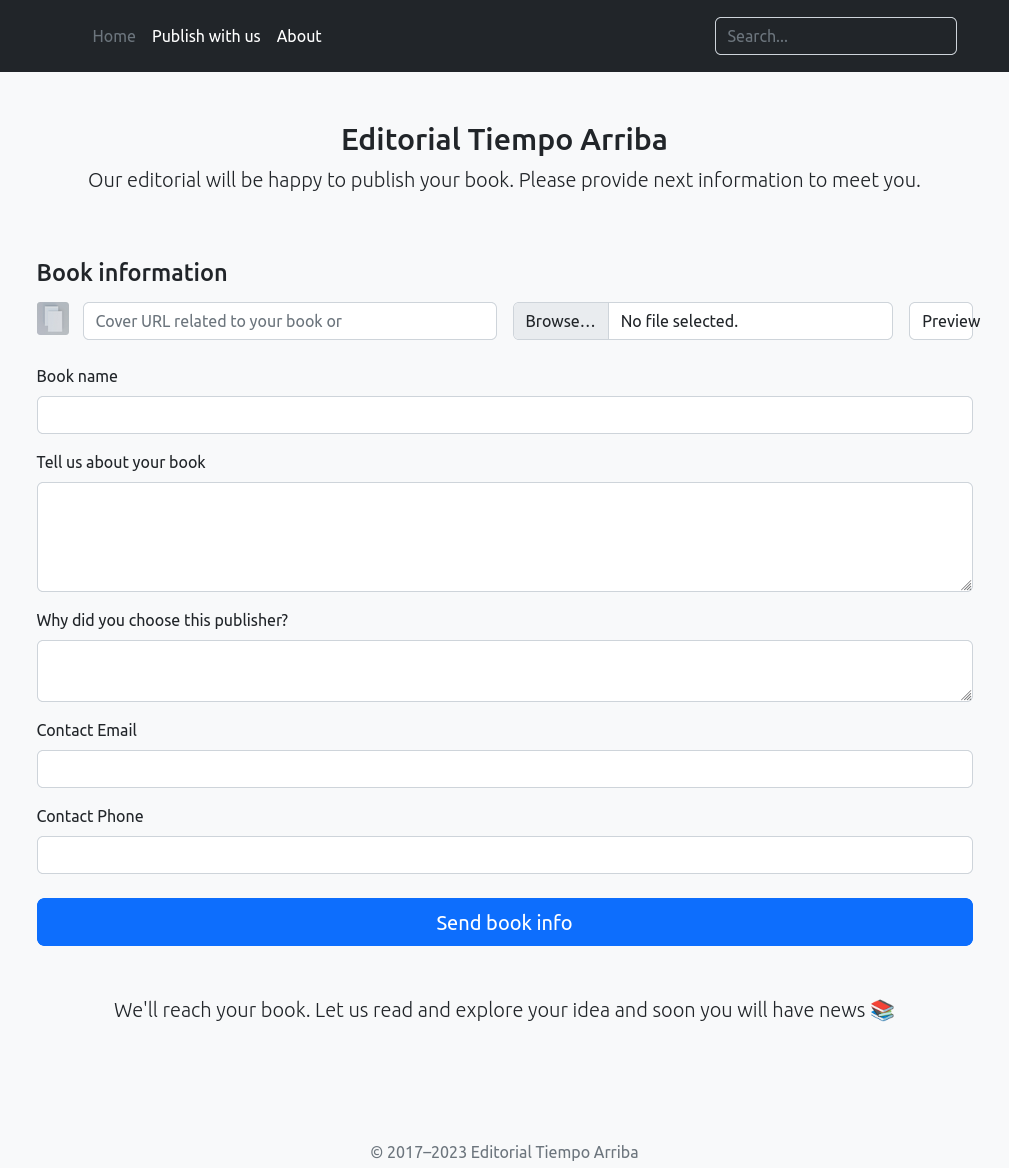
Task: Click the publisher reason textarea resize handle
Action: [x=966, y=695]
